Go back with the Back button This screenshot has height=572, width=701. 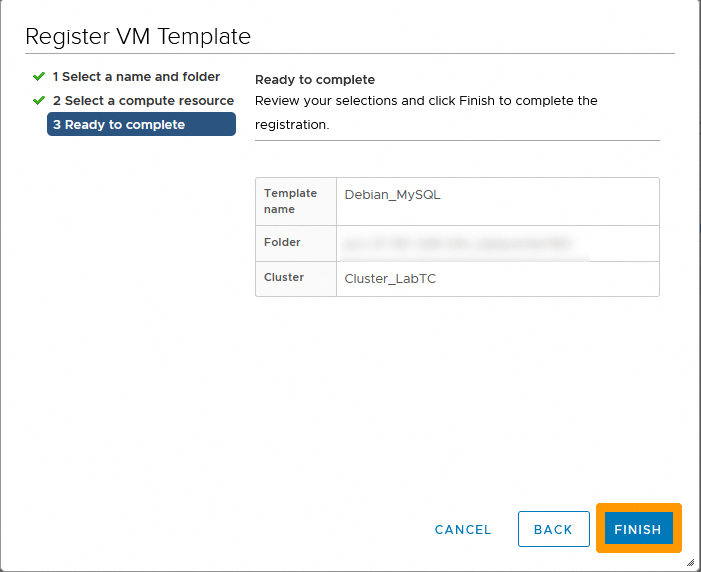[x=552, y=529]
